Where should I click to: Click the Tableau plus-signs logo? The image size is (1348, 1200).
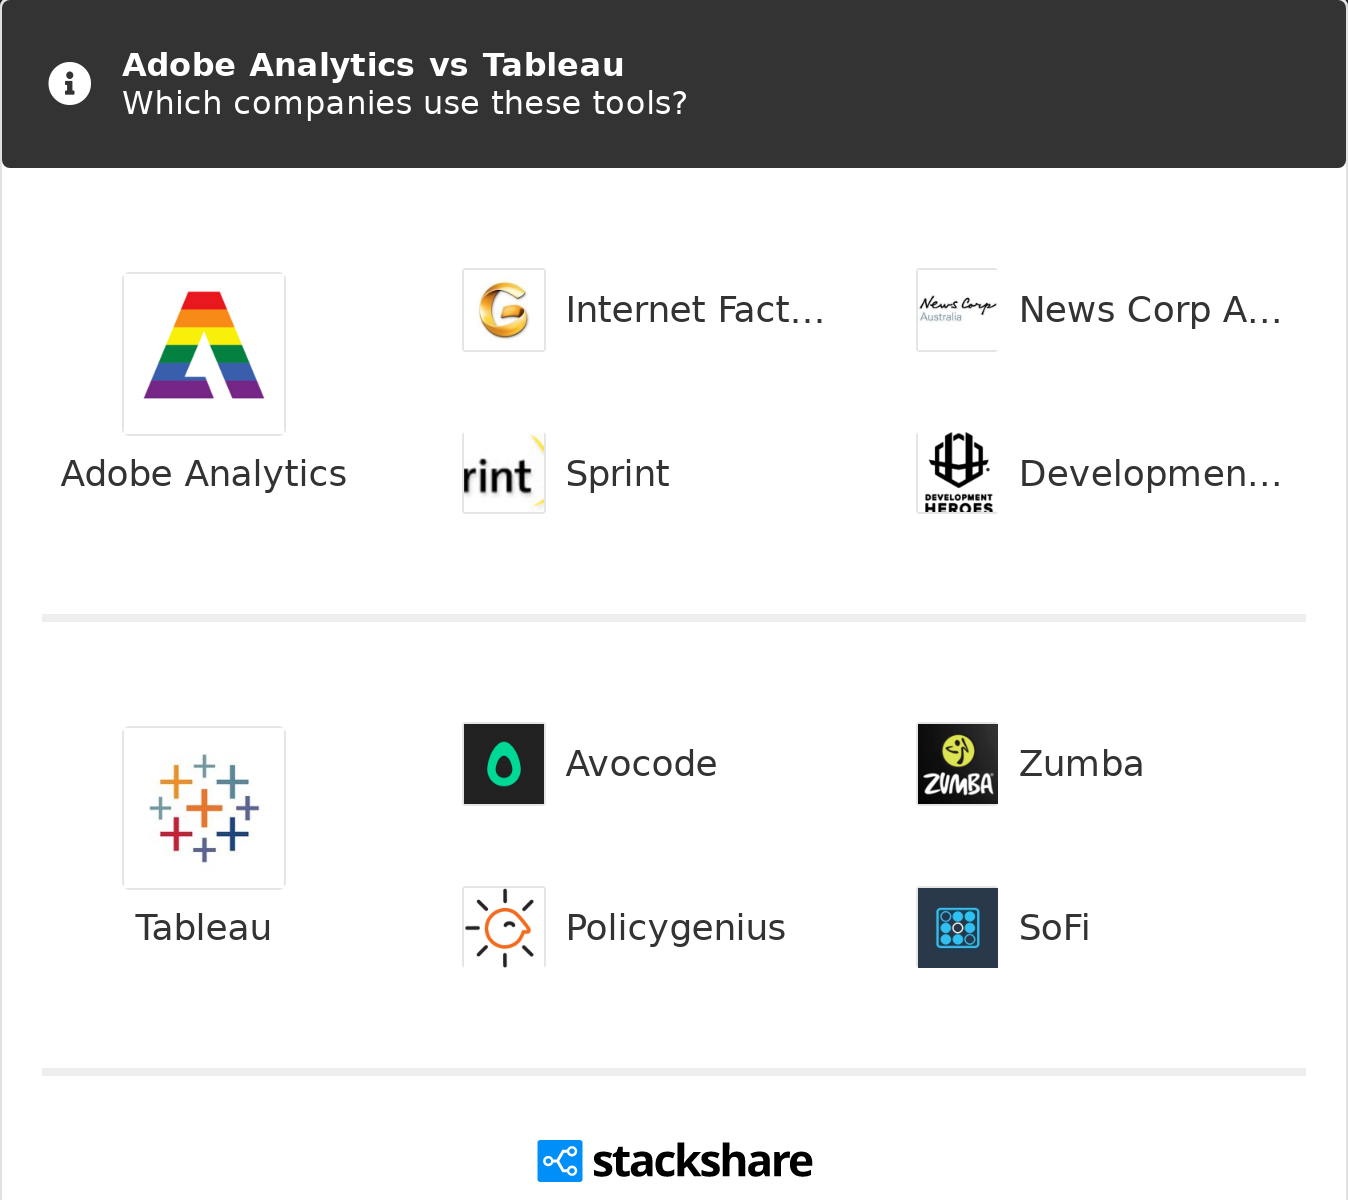pyautogui.click(x=204, y=807)
